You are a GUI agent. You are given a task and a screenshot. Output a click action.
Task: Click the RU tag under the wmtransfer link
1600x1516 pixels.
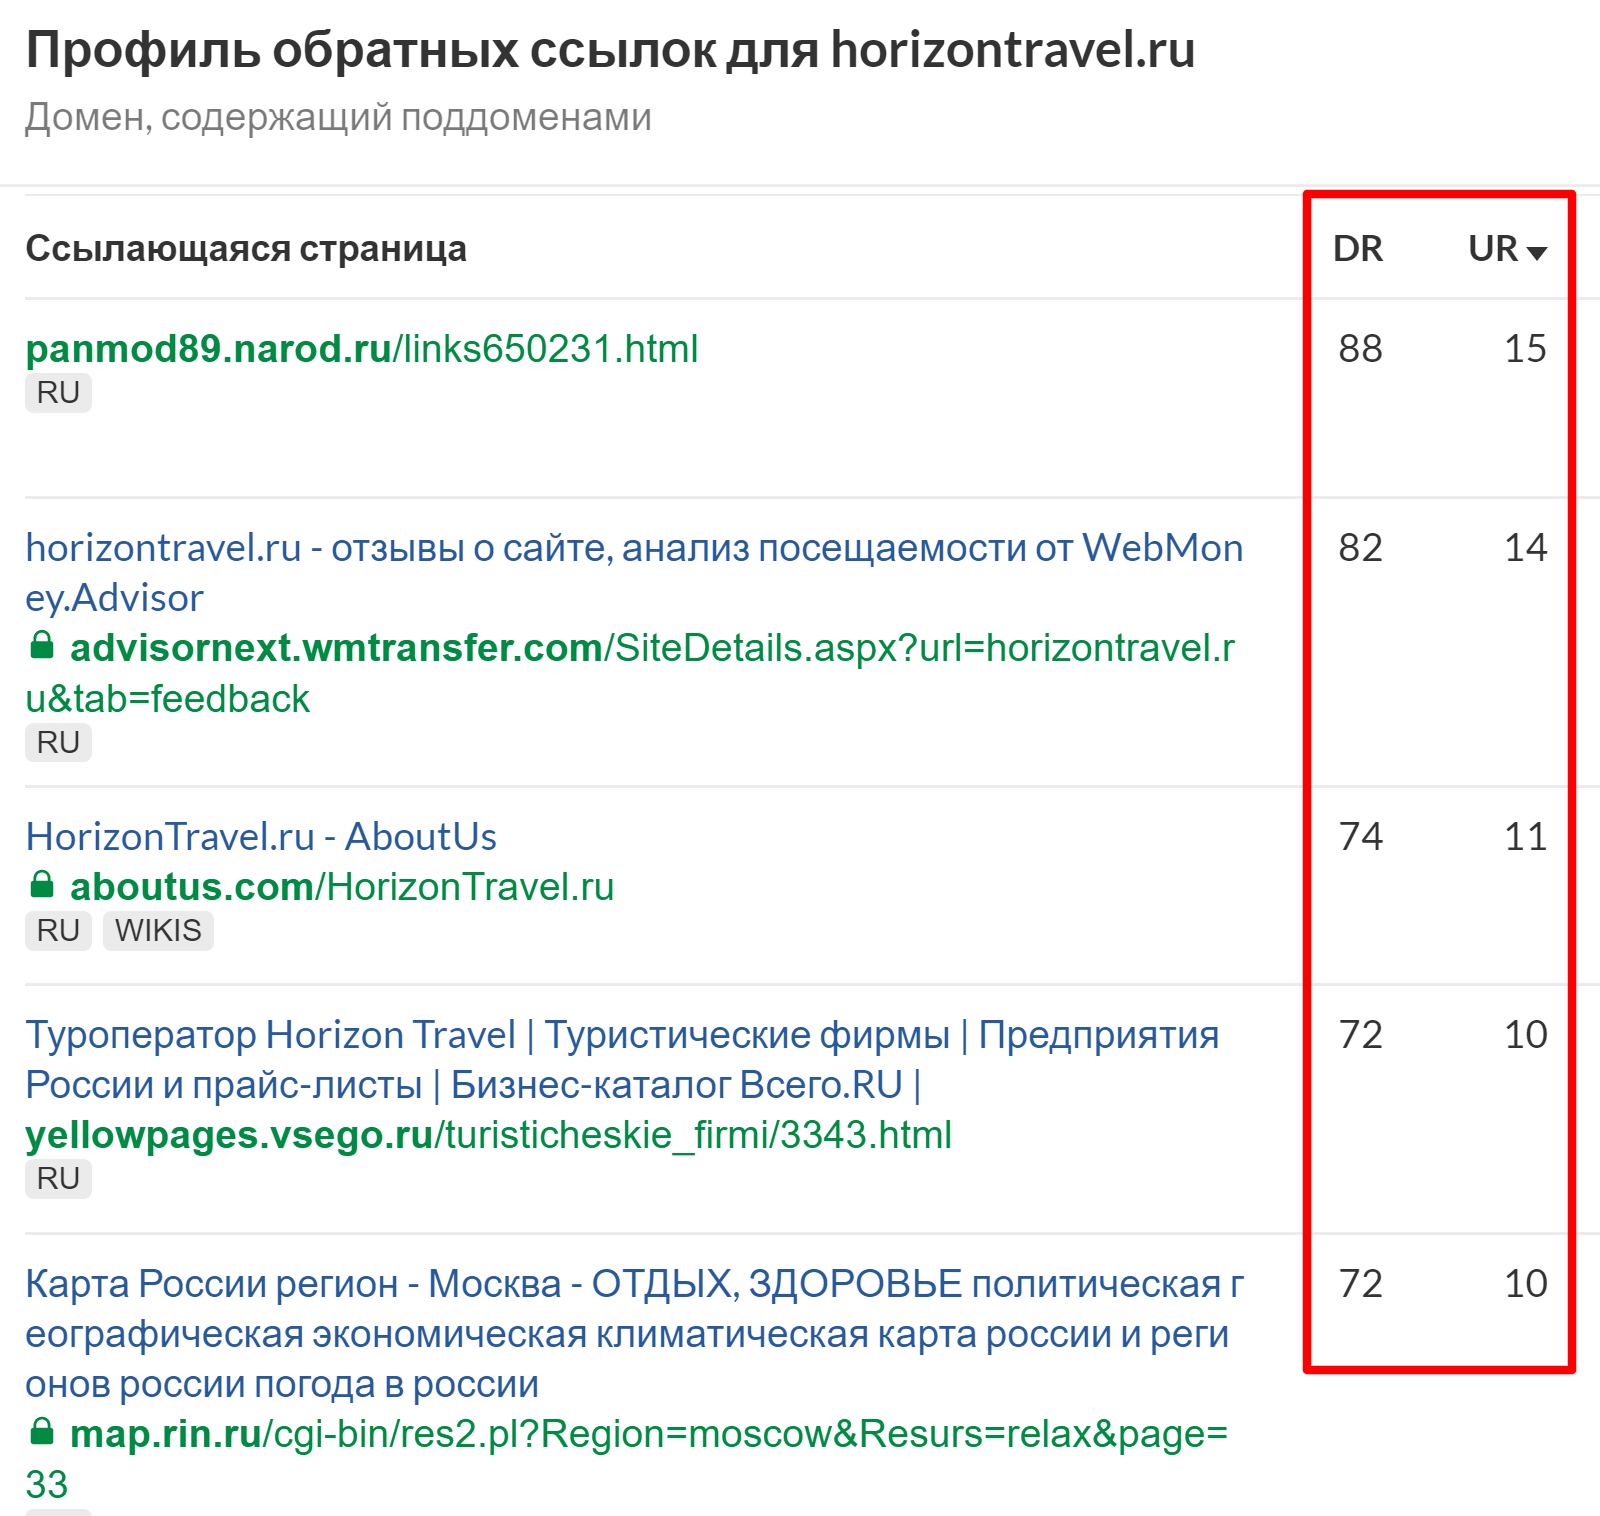click(58, 743)
